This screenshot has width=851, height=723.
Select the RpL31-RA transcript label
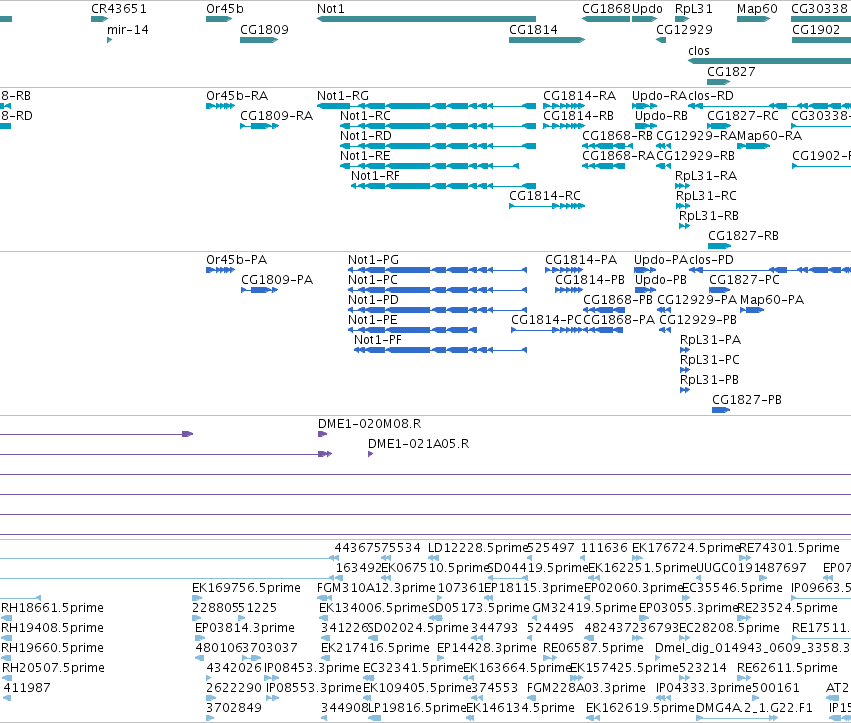706,176
